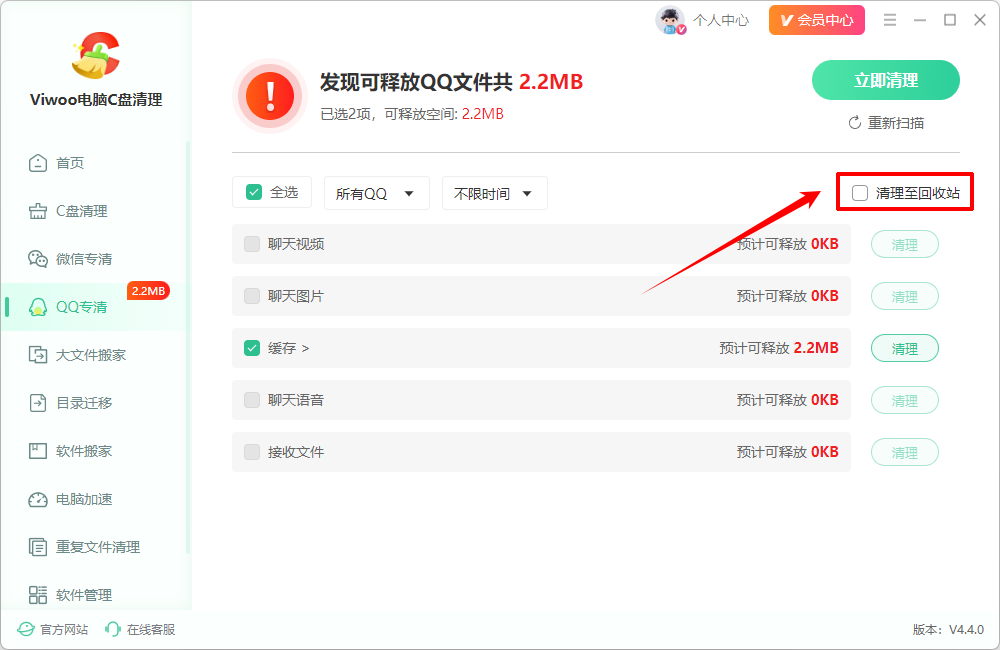1000x650 pixels.
Task: Check the 聊天图片 checkbox
Action: point(252,296)
